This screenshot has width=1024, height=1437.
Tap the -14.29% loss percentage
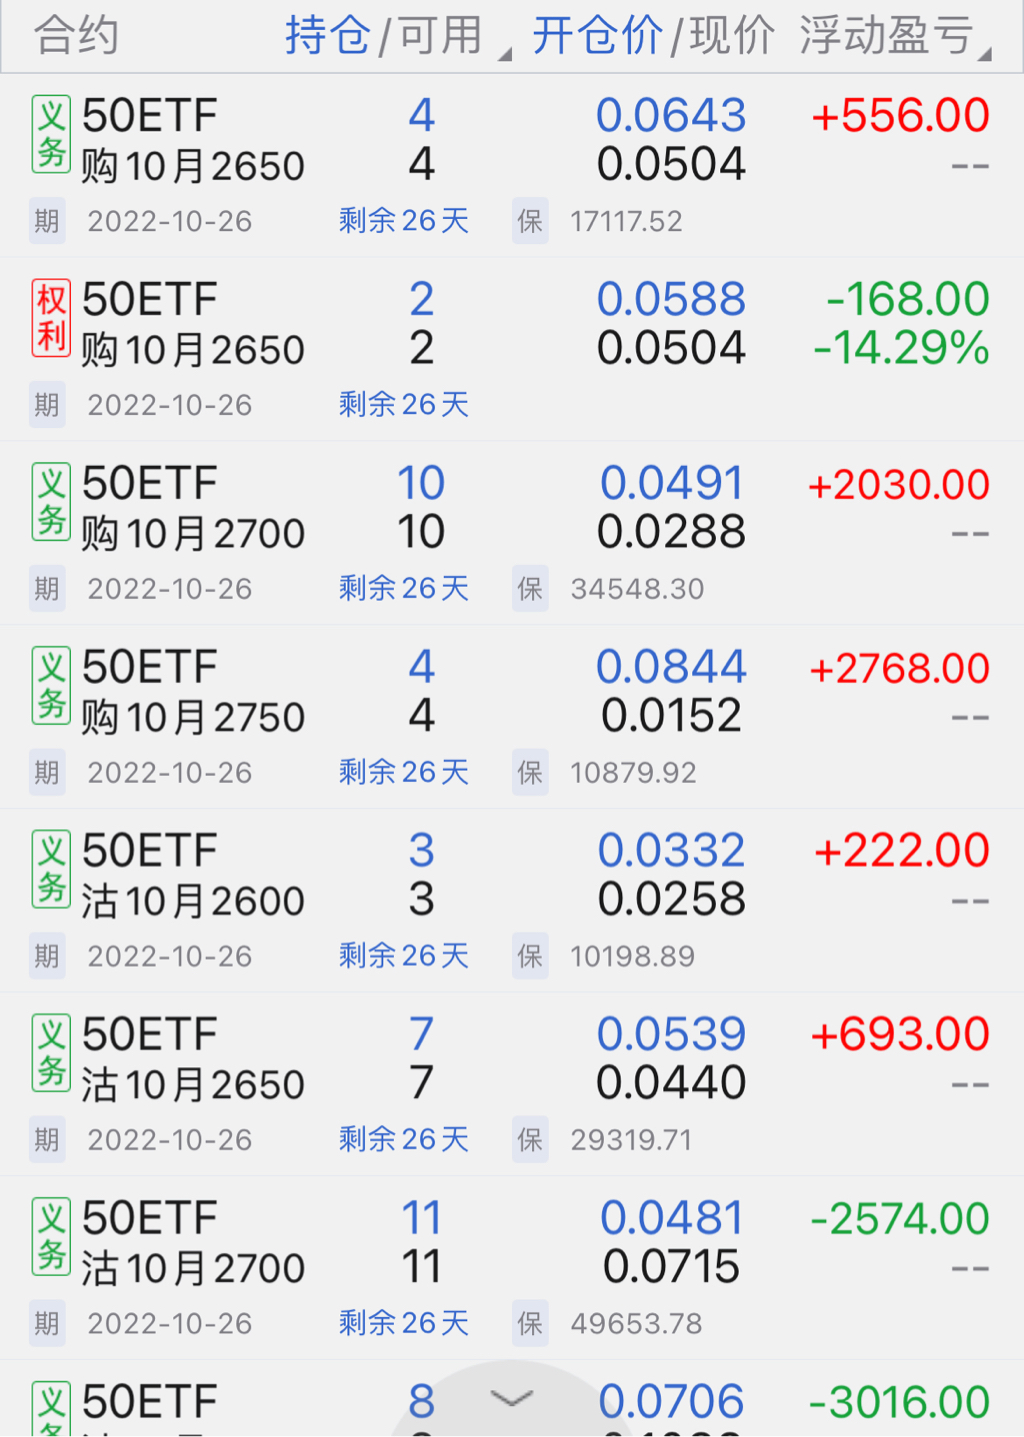point(901,348)
